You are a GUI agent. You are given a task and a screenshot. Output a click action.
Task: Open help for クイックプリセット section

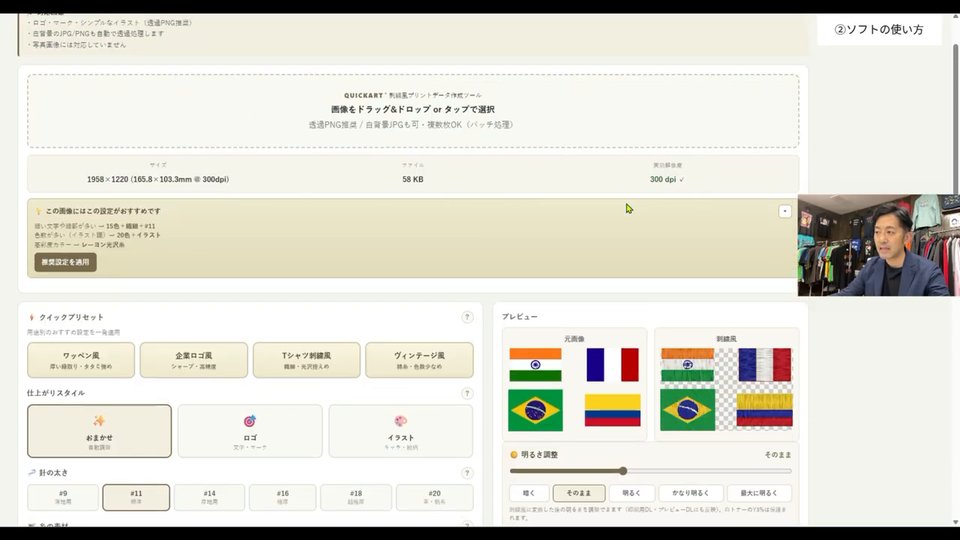[467, 317]
